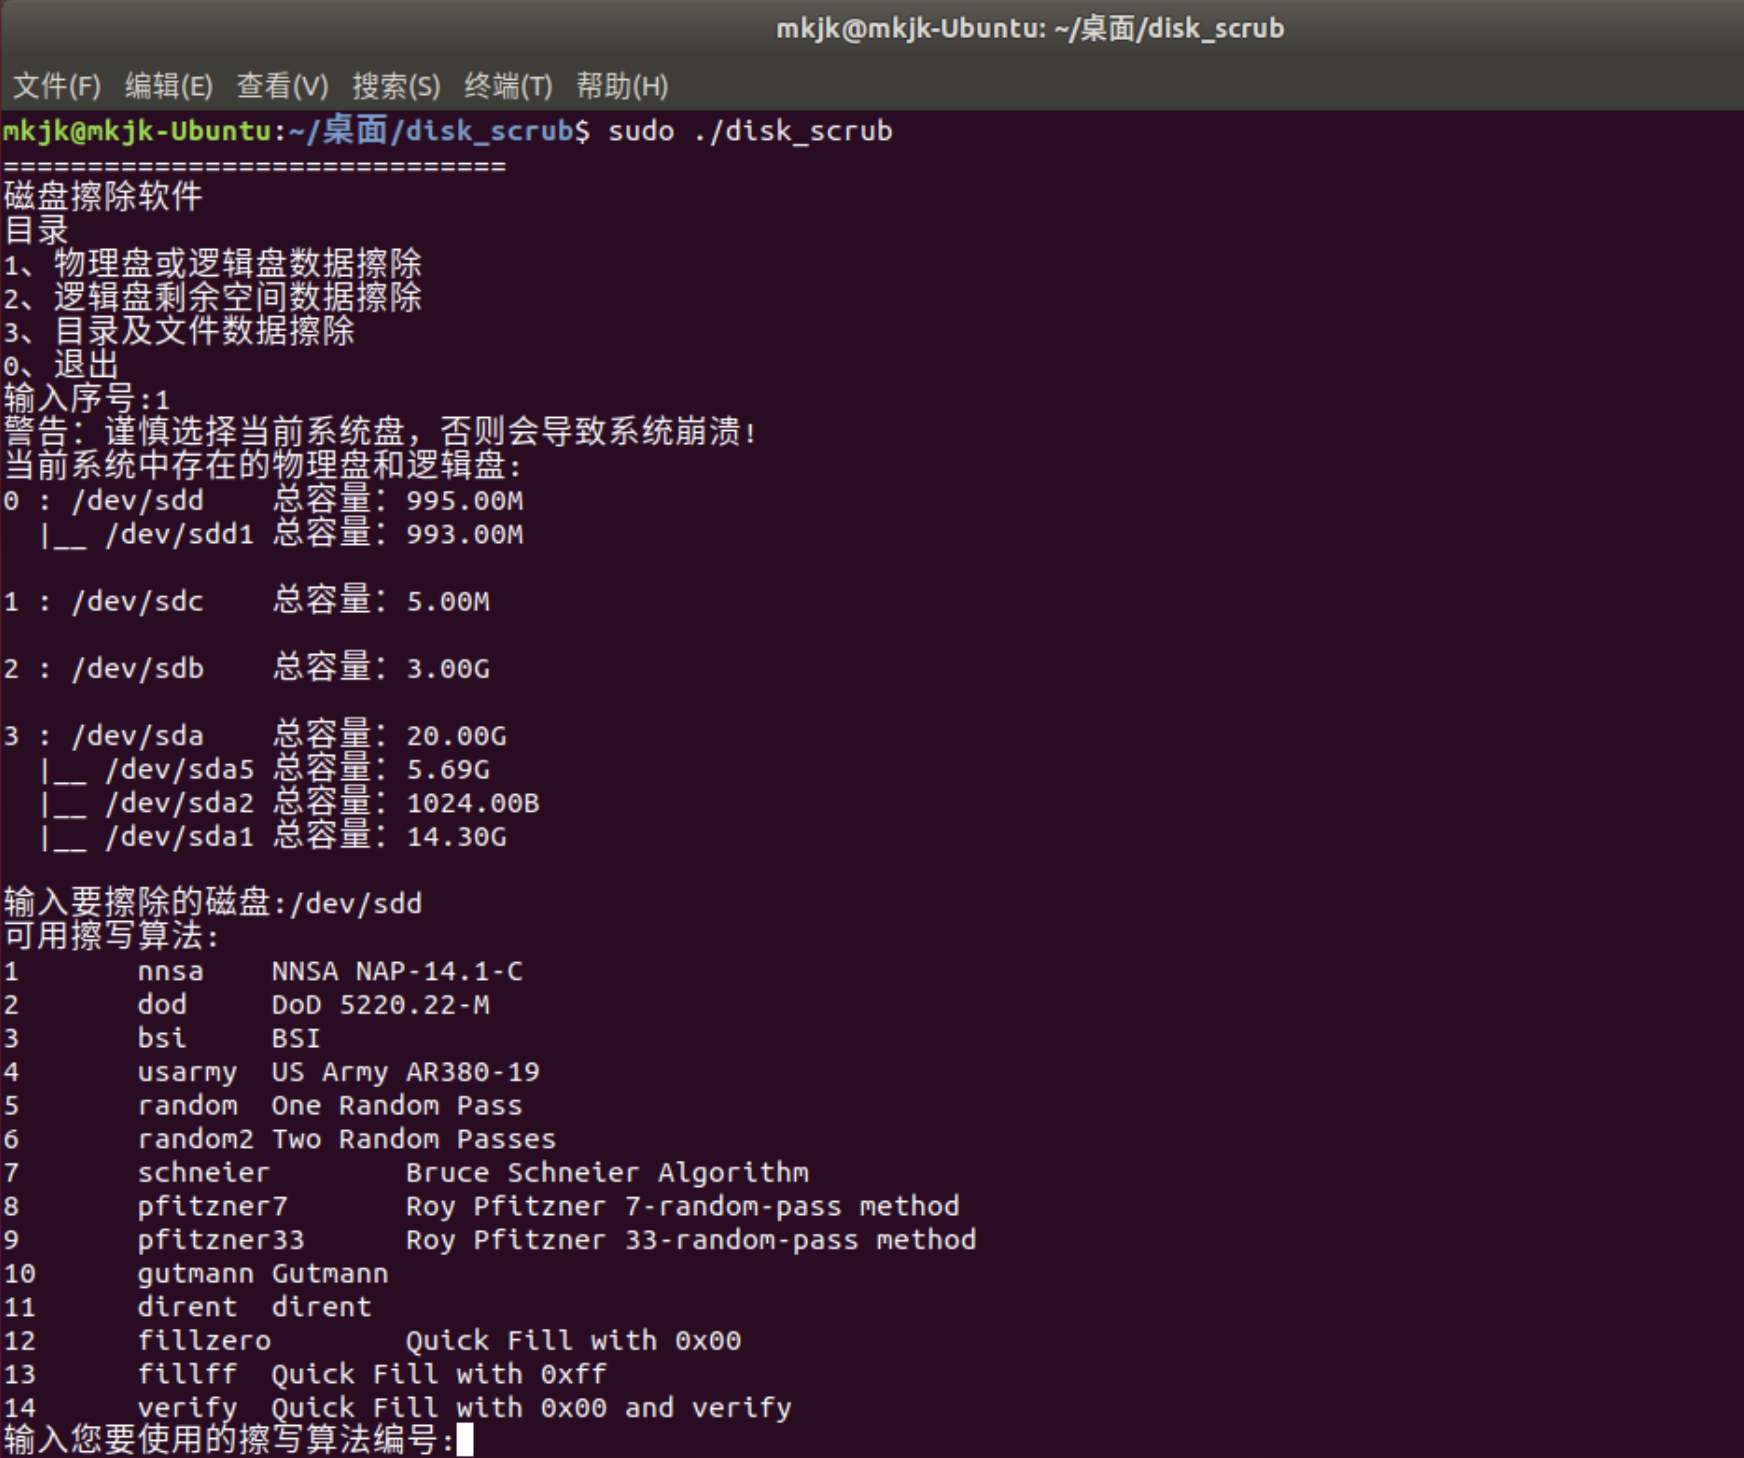Click menu line 2、逻辑盘剩余空间数据擦除
Screen dimensions: 1744x1458
[213, 298]
